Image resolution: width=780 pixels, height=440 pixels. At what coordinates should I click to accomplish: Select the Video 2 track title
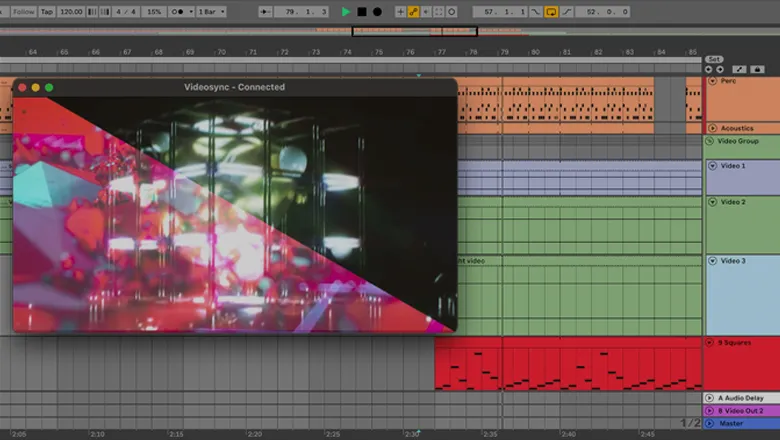(x=733, y=202)
